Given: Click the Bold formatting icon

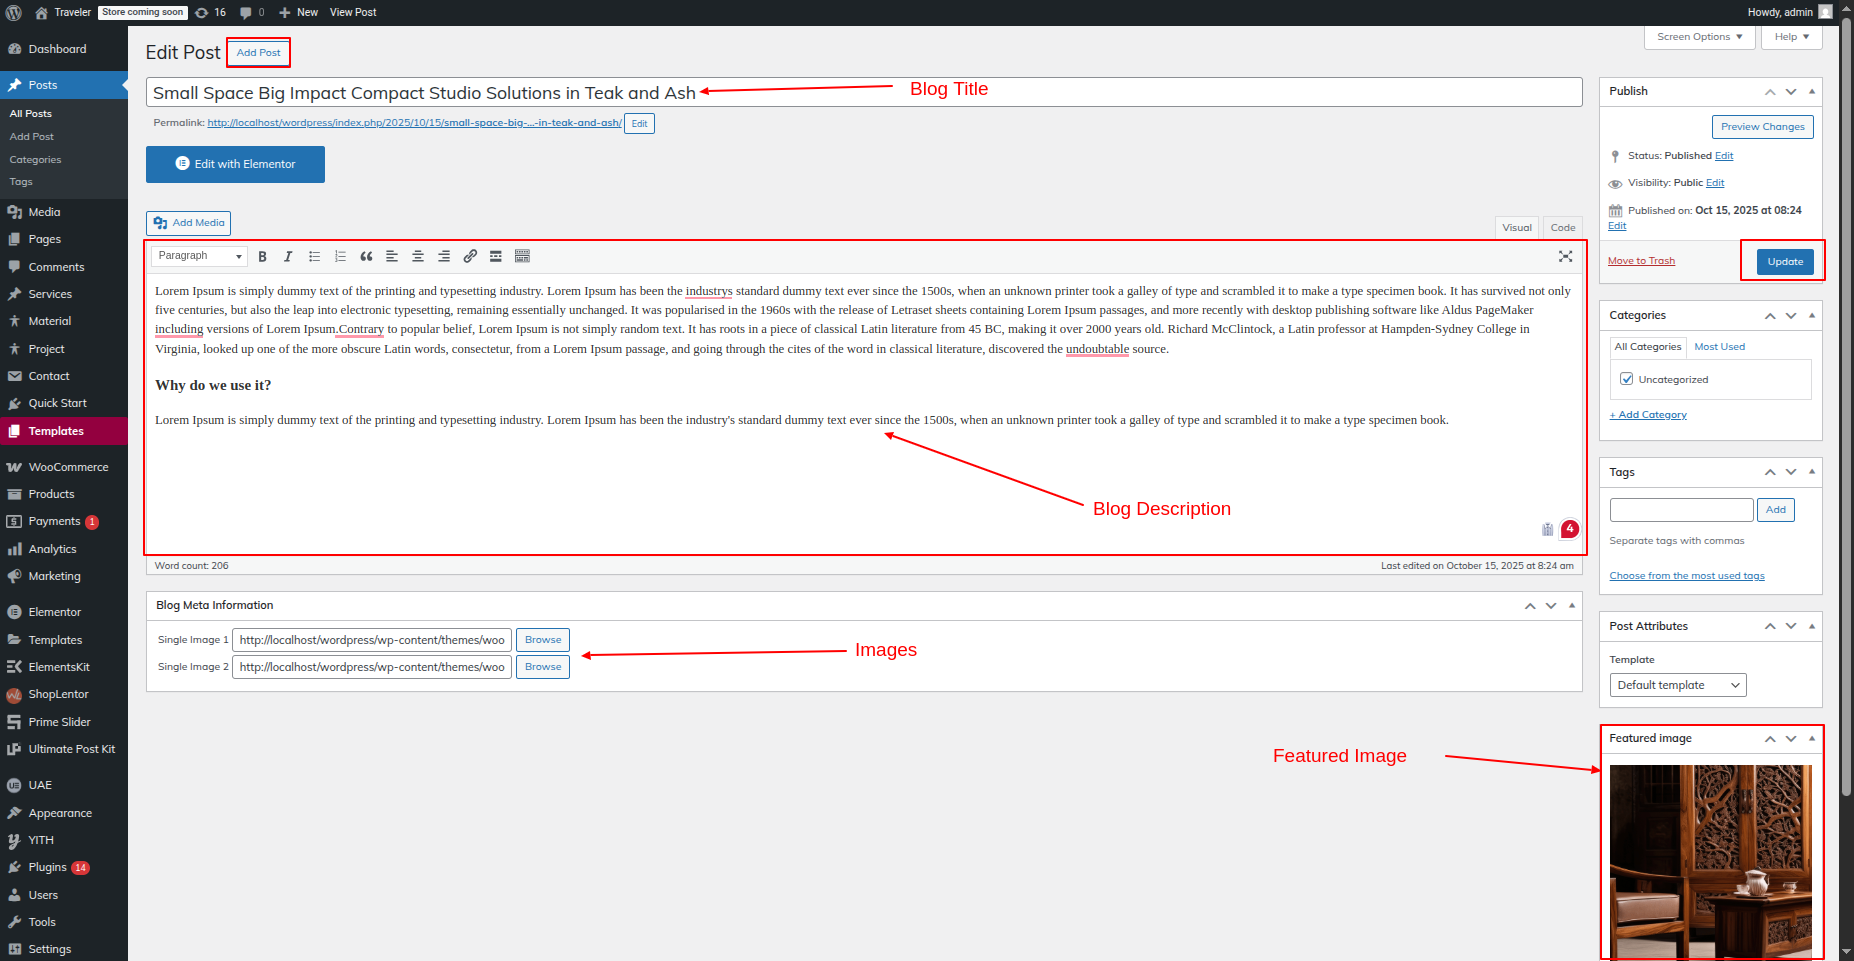Looking at the screenshot, I should (262, 257).
